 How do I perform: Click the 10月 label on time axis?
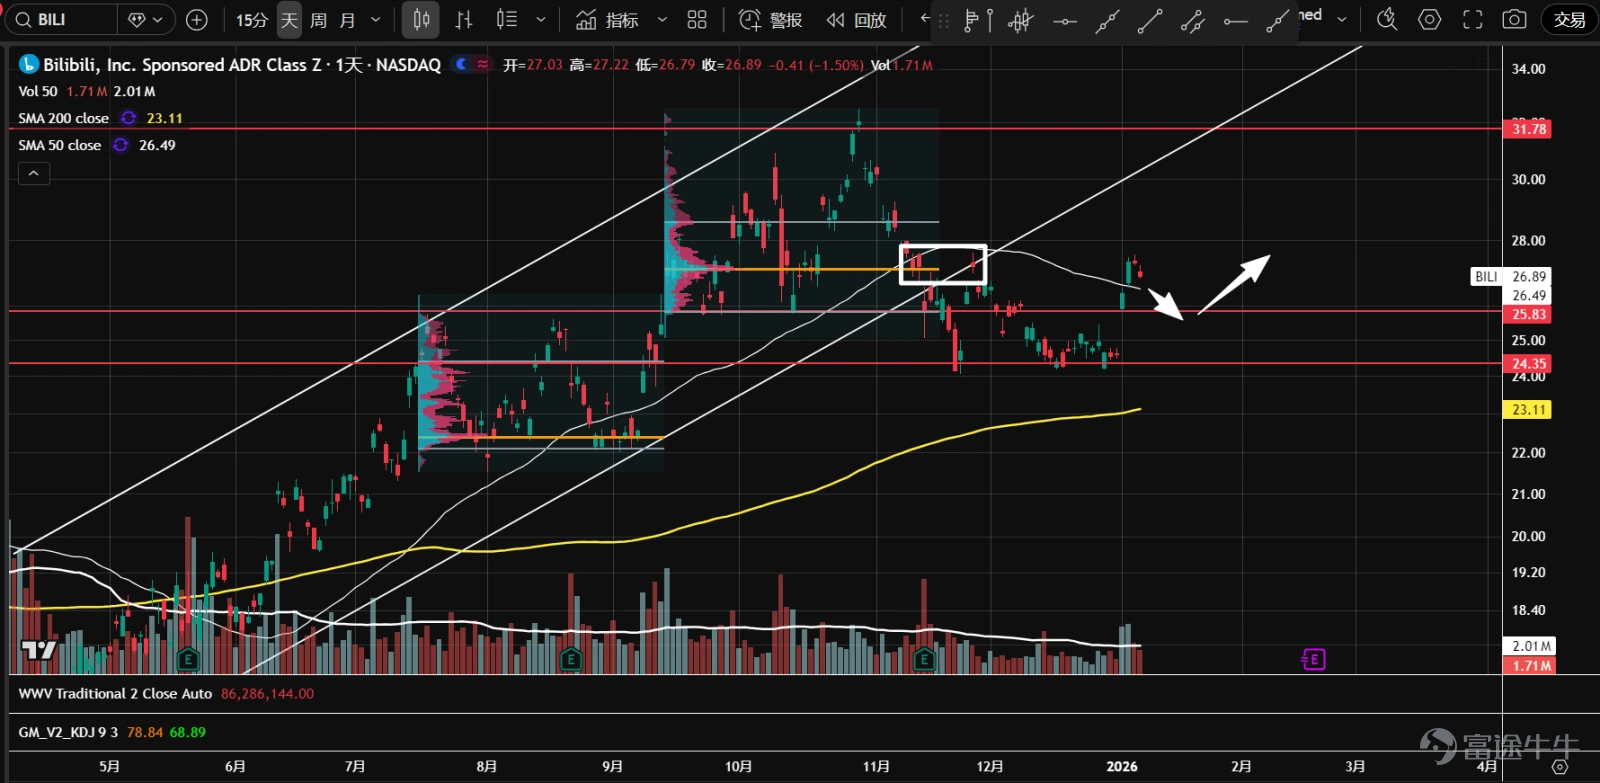point(738,766)
